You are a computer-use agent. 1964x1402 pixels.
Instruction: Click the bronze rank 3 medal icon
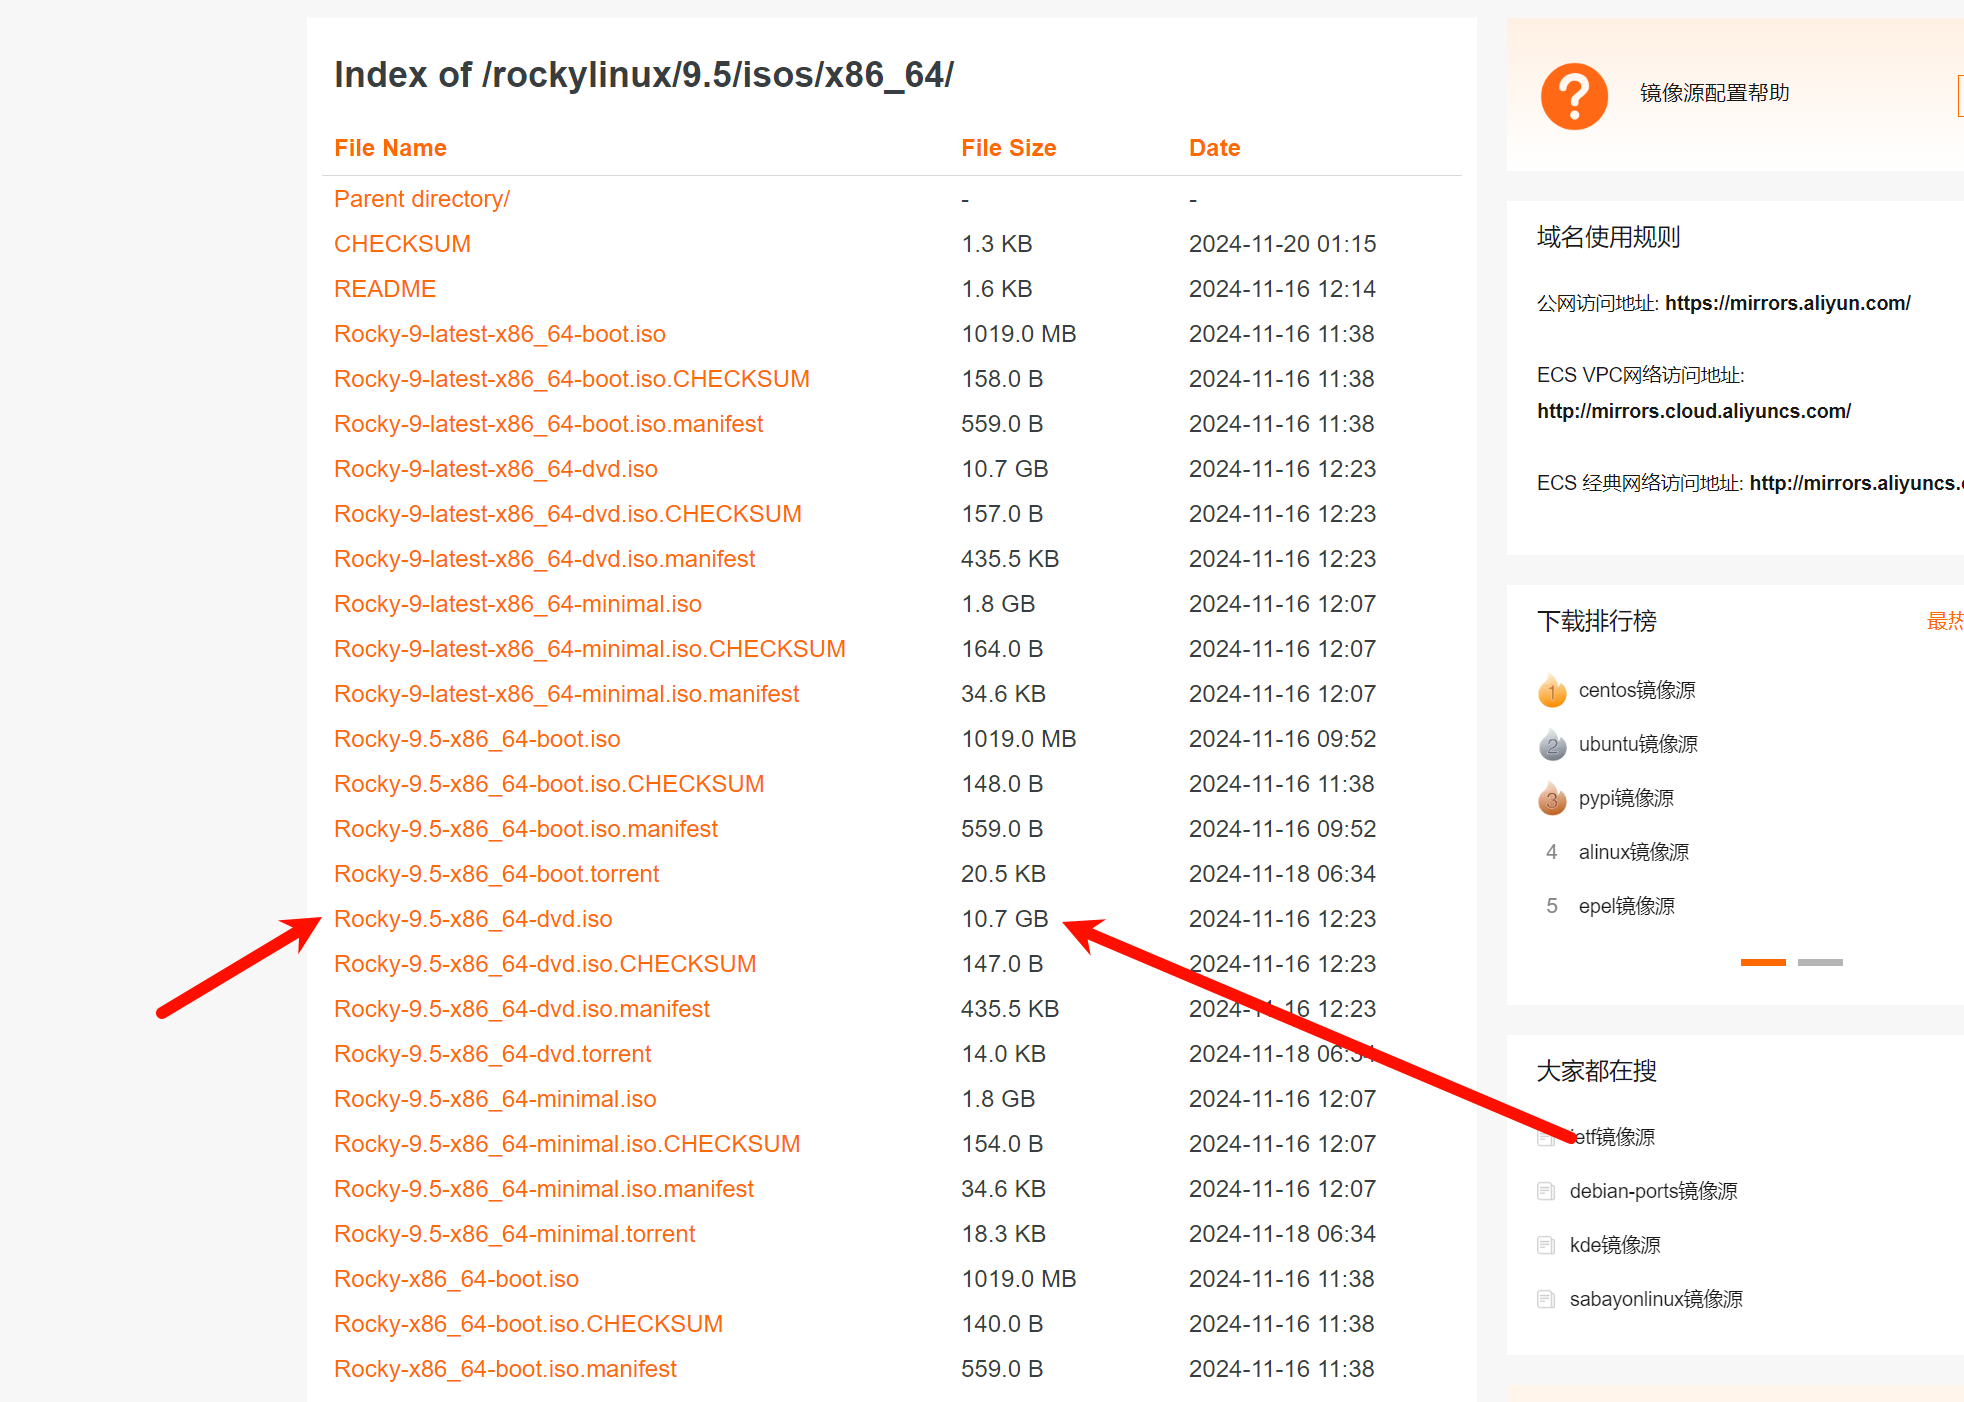coord(1552,799)
